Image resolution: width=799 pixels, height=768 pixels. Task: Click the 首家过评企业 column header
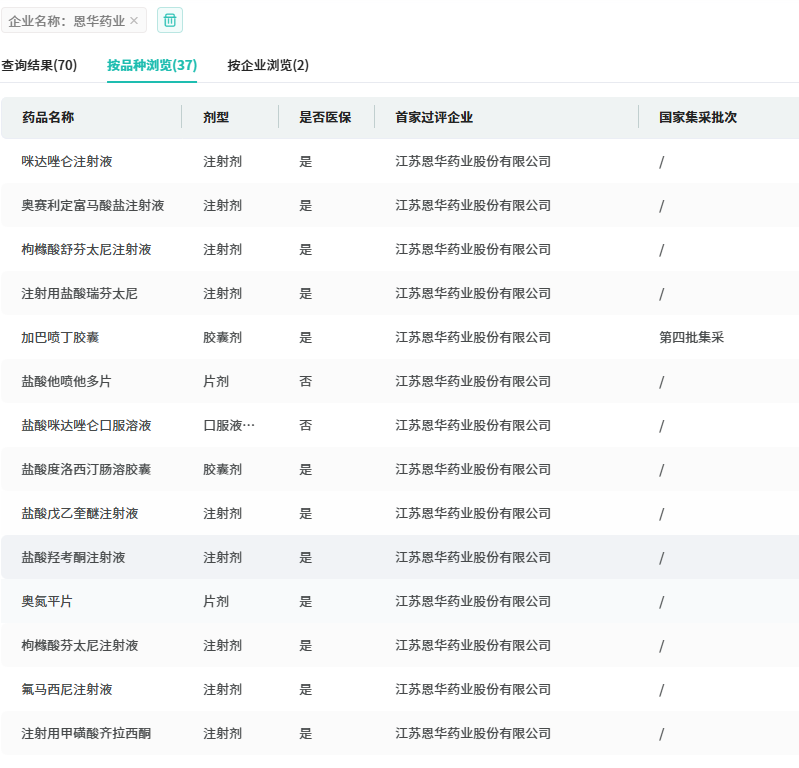[434, 117]
